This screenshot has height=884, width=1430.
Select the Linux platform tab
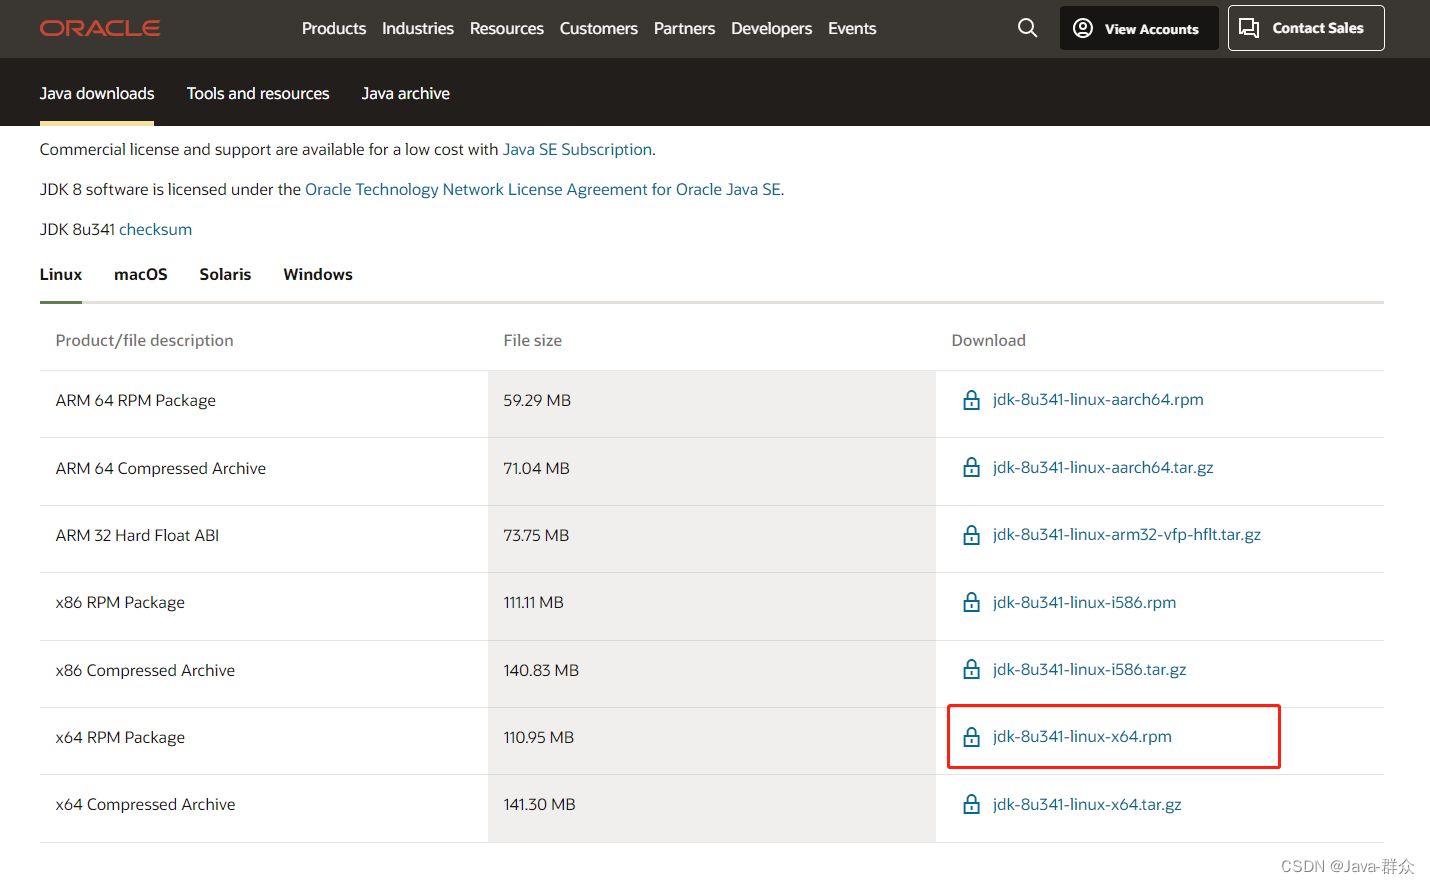click(x=61, y=274)
